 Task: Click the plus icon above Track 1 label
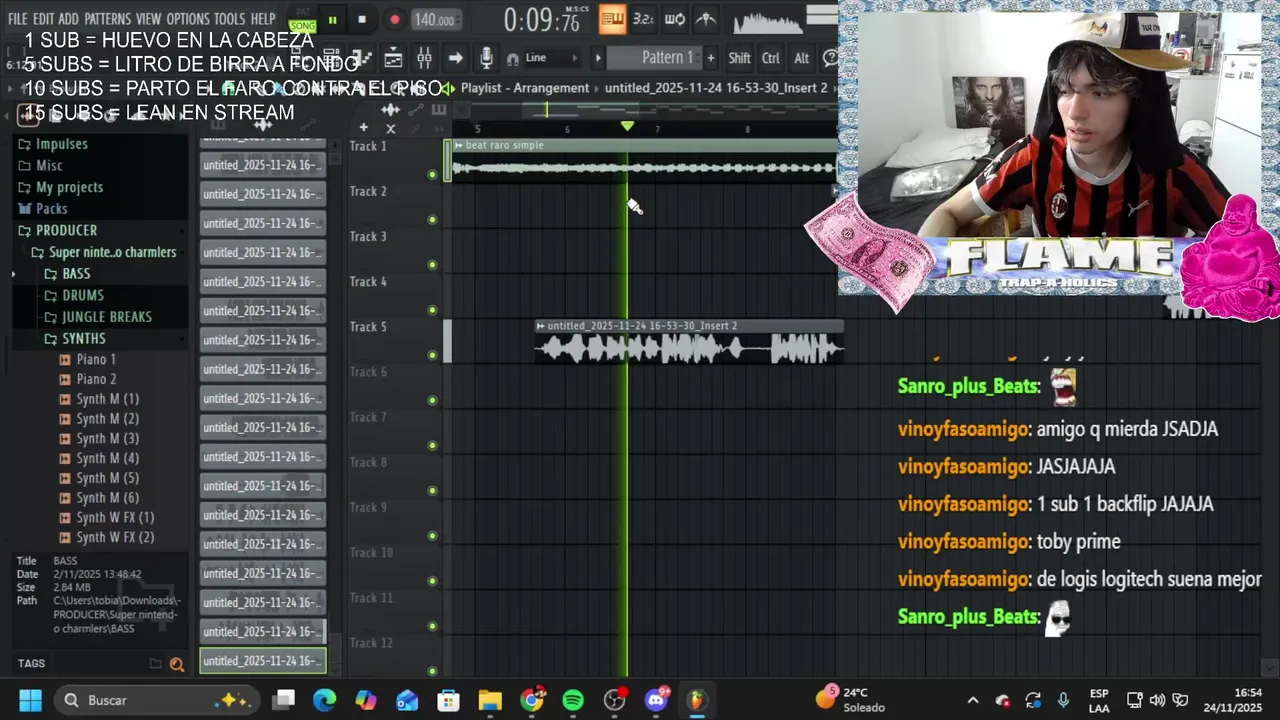click(363, 127)
